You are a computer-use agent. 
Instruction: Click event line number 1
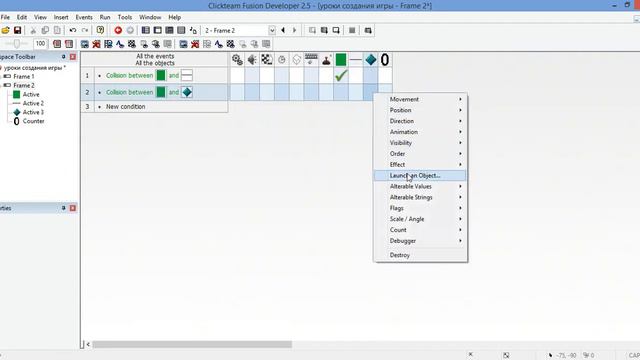click(87, 76)
